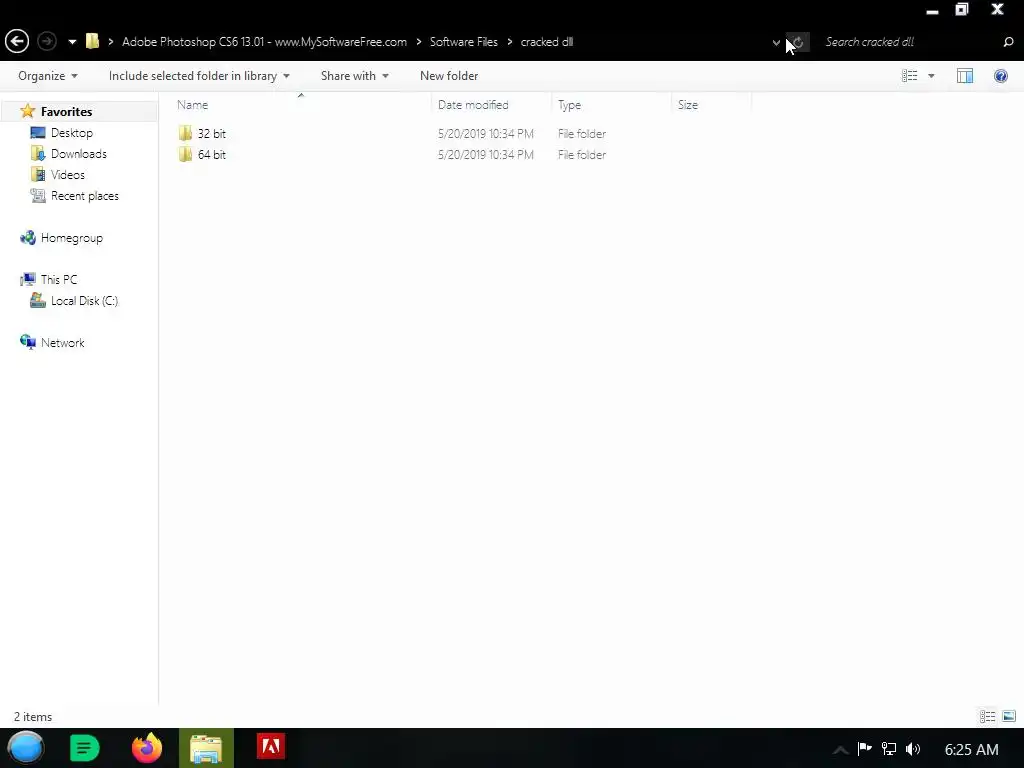Open the Start orb on taskbar
The width and height of the screenshot is (1024, 768).
coord(26,748)
